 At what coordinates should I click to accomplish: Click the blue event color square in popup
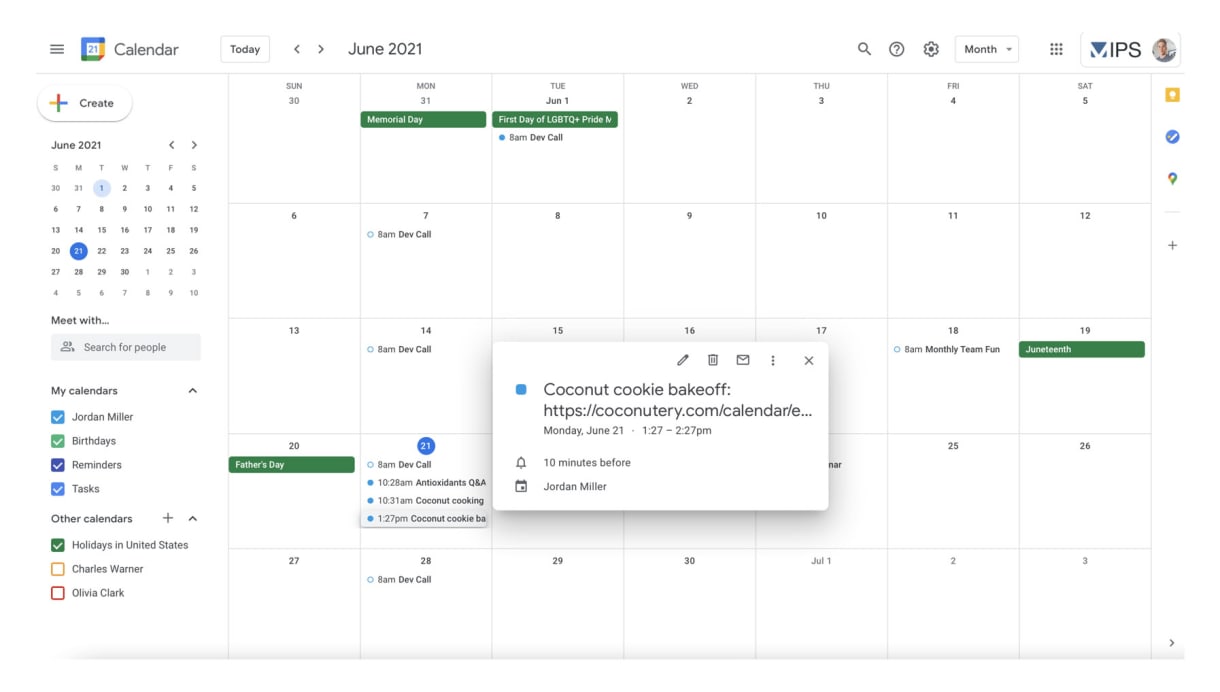click(521, 389)
